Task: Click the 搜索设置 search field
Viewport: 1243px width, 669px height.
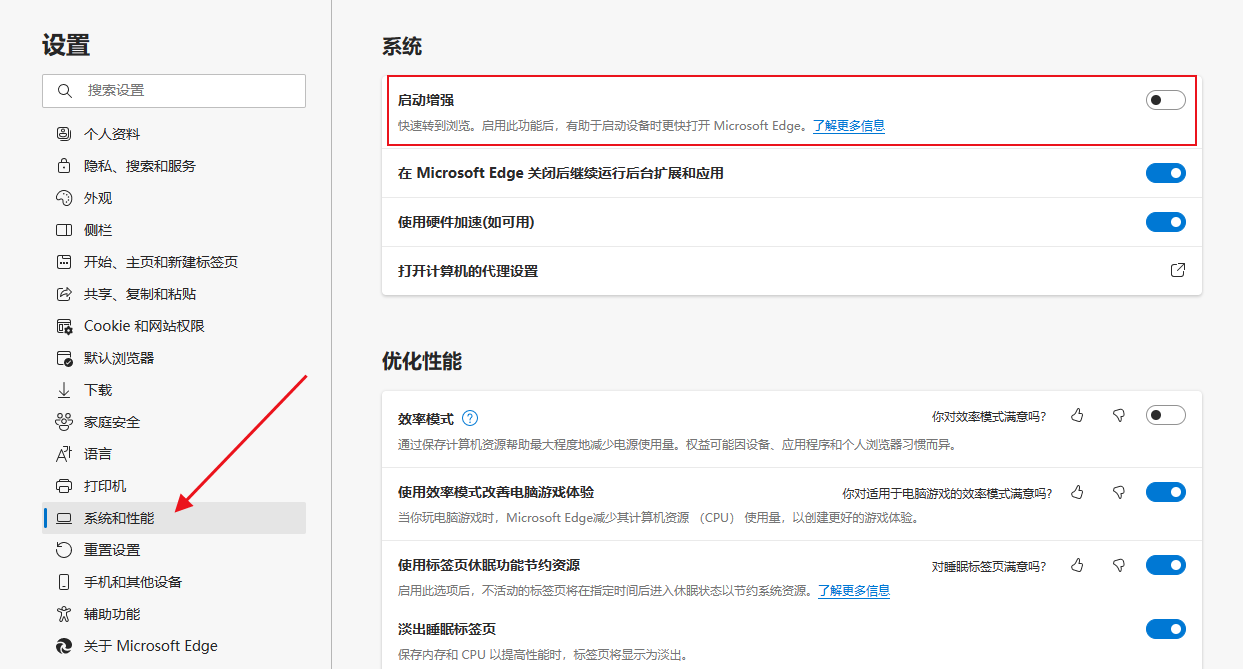Action: coord(174,90)
